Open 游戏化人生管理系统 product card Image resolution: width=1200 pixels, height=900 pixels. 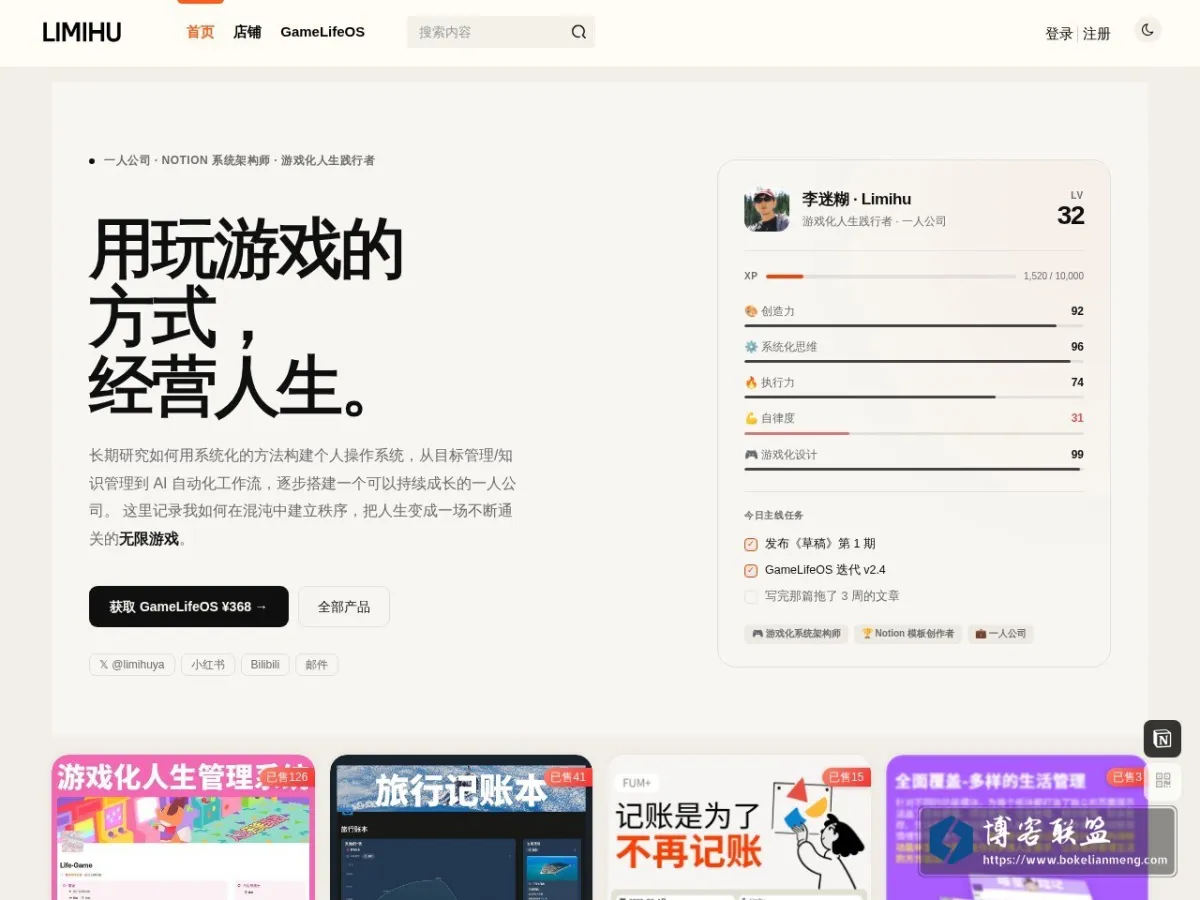tap(183, 827)
